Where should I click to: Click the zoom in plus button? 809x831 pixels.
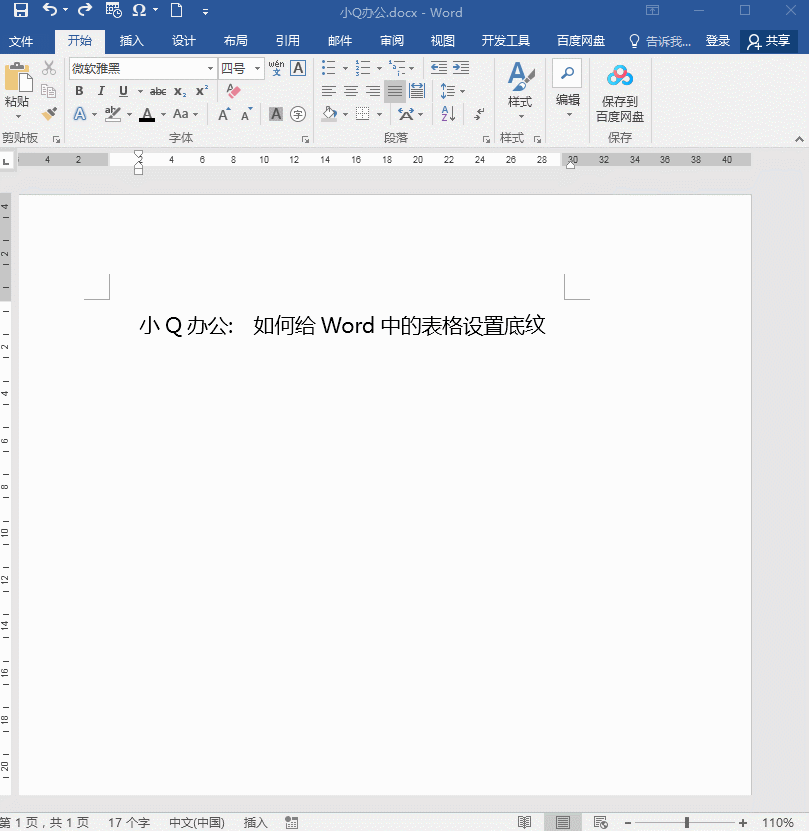point(742,823)
